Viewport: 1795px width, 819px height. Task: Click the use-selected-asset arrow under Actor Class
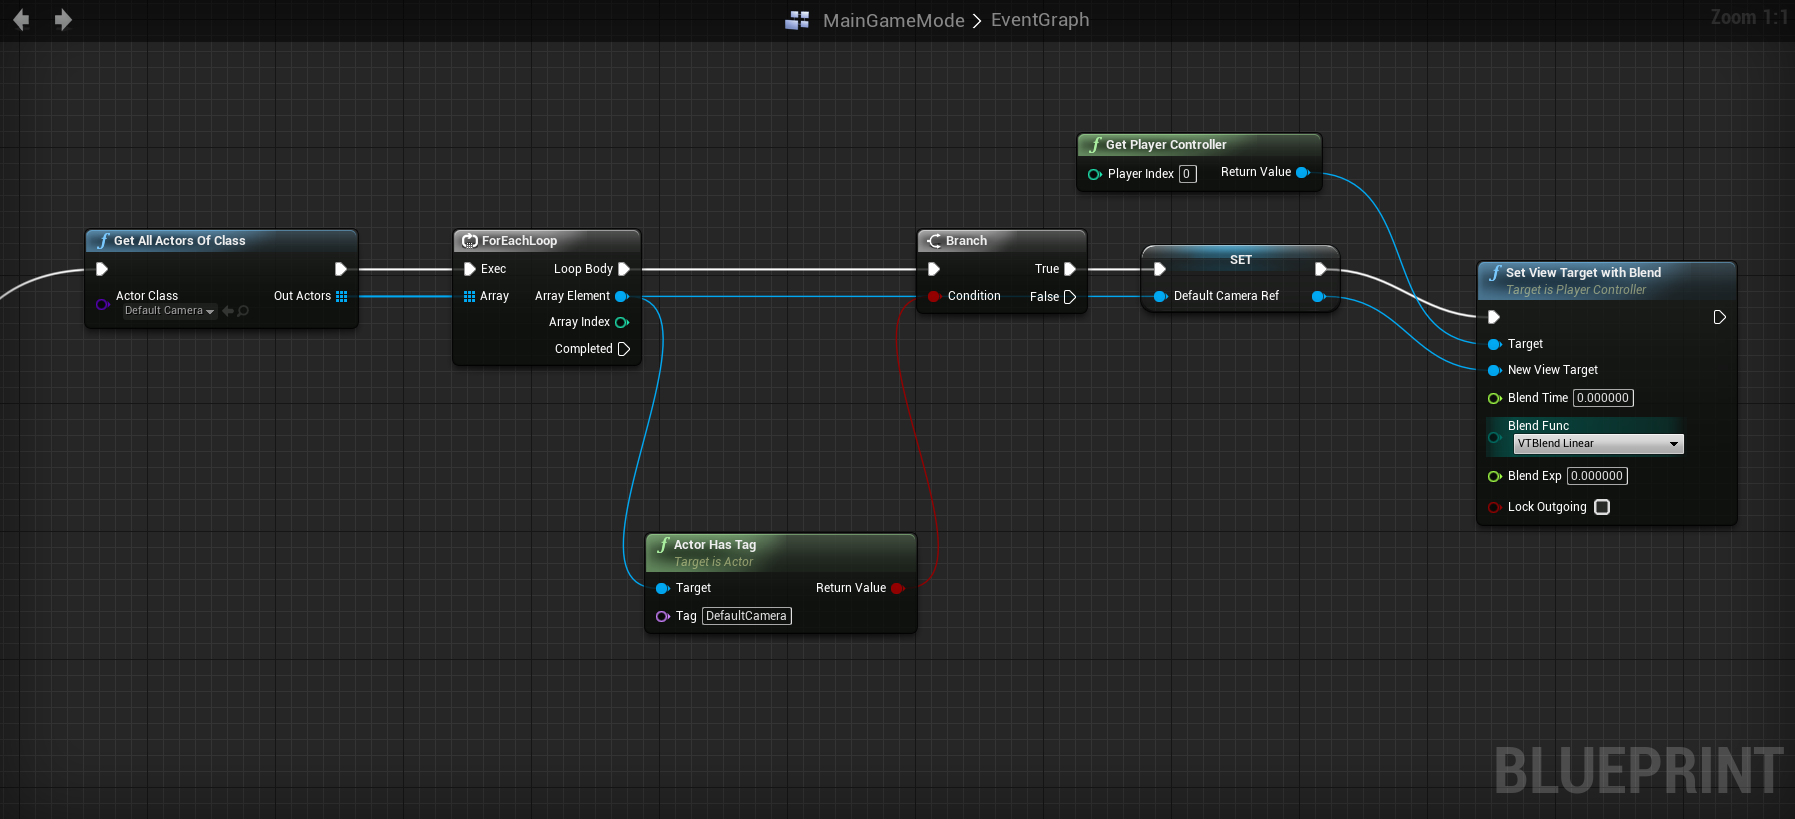228,311
